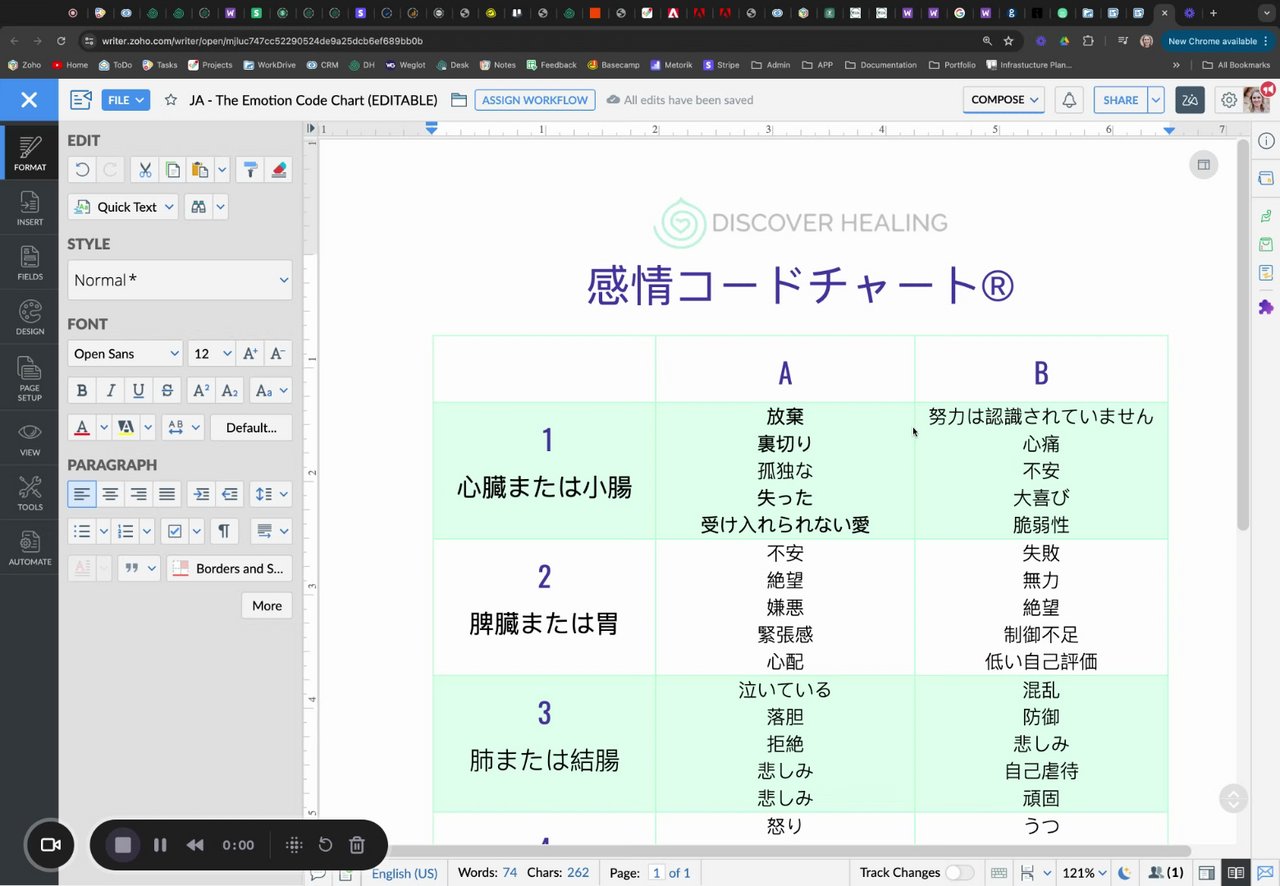
Task: Open the Default font settings button
Action: coord(251,427)
